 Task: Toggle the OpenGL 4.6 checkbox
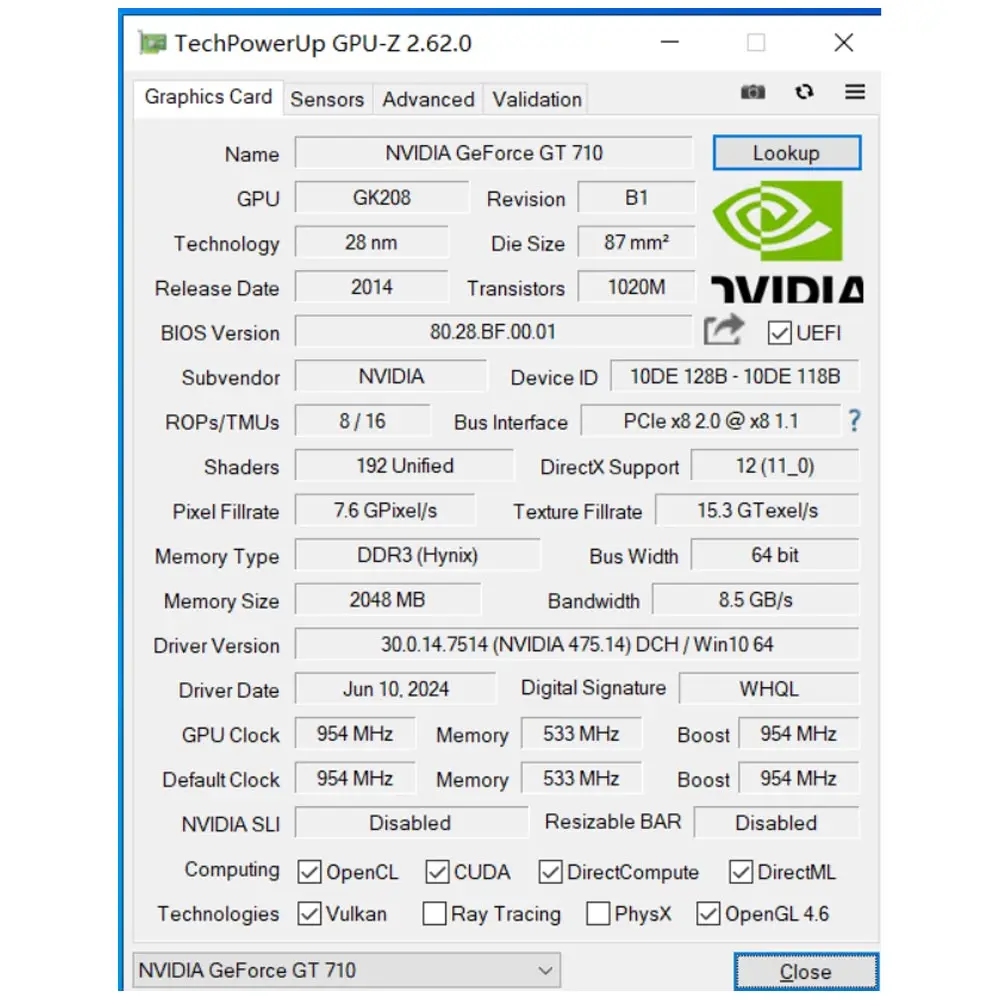click(708, 913)
